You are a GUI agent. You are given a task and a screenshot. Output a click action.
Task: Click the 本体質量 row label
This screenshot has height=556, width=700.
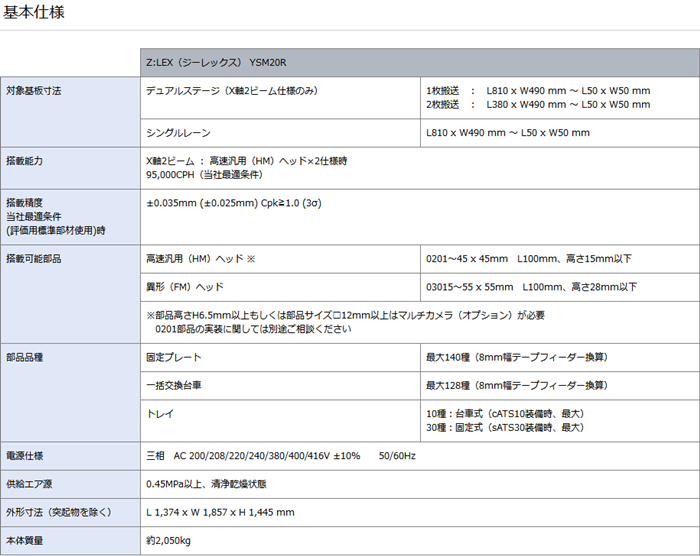pyautogui.click(x=25, y=541)
